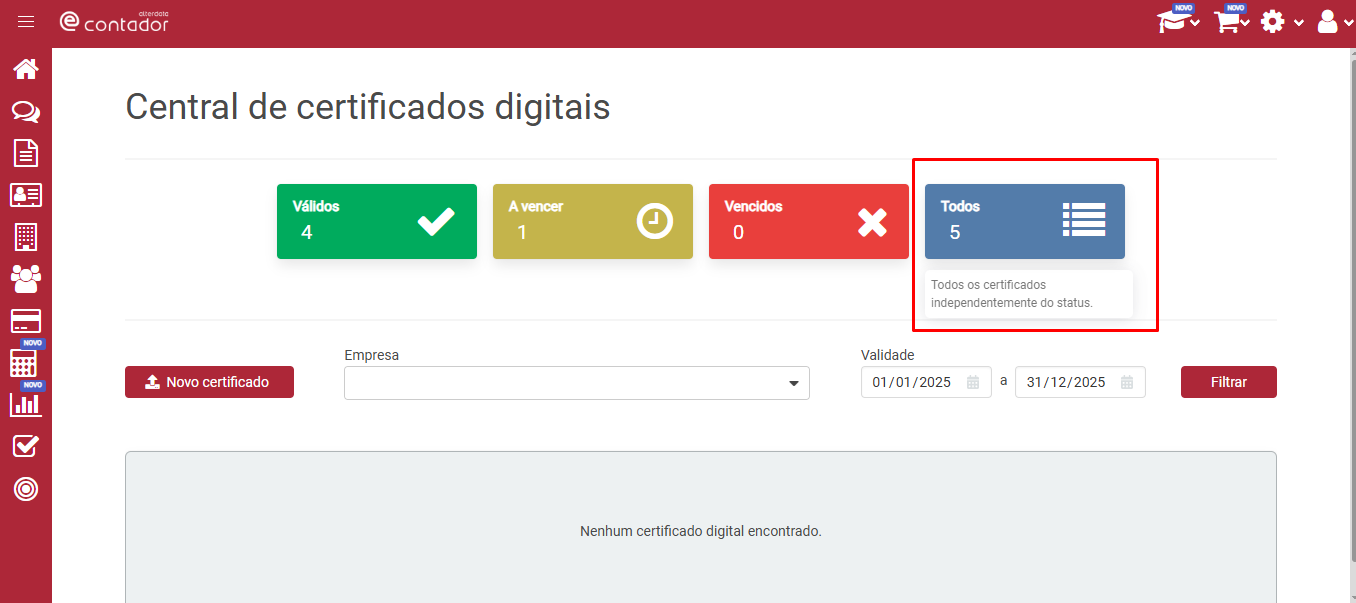1356x603 pixels.
Task: Open the settings gear dropdown
Action: 1282,21
